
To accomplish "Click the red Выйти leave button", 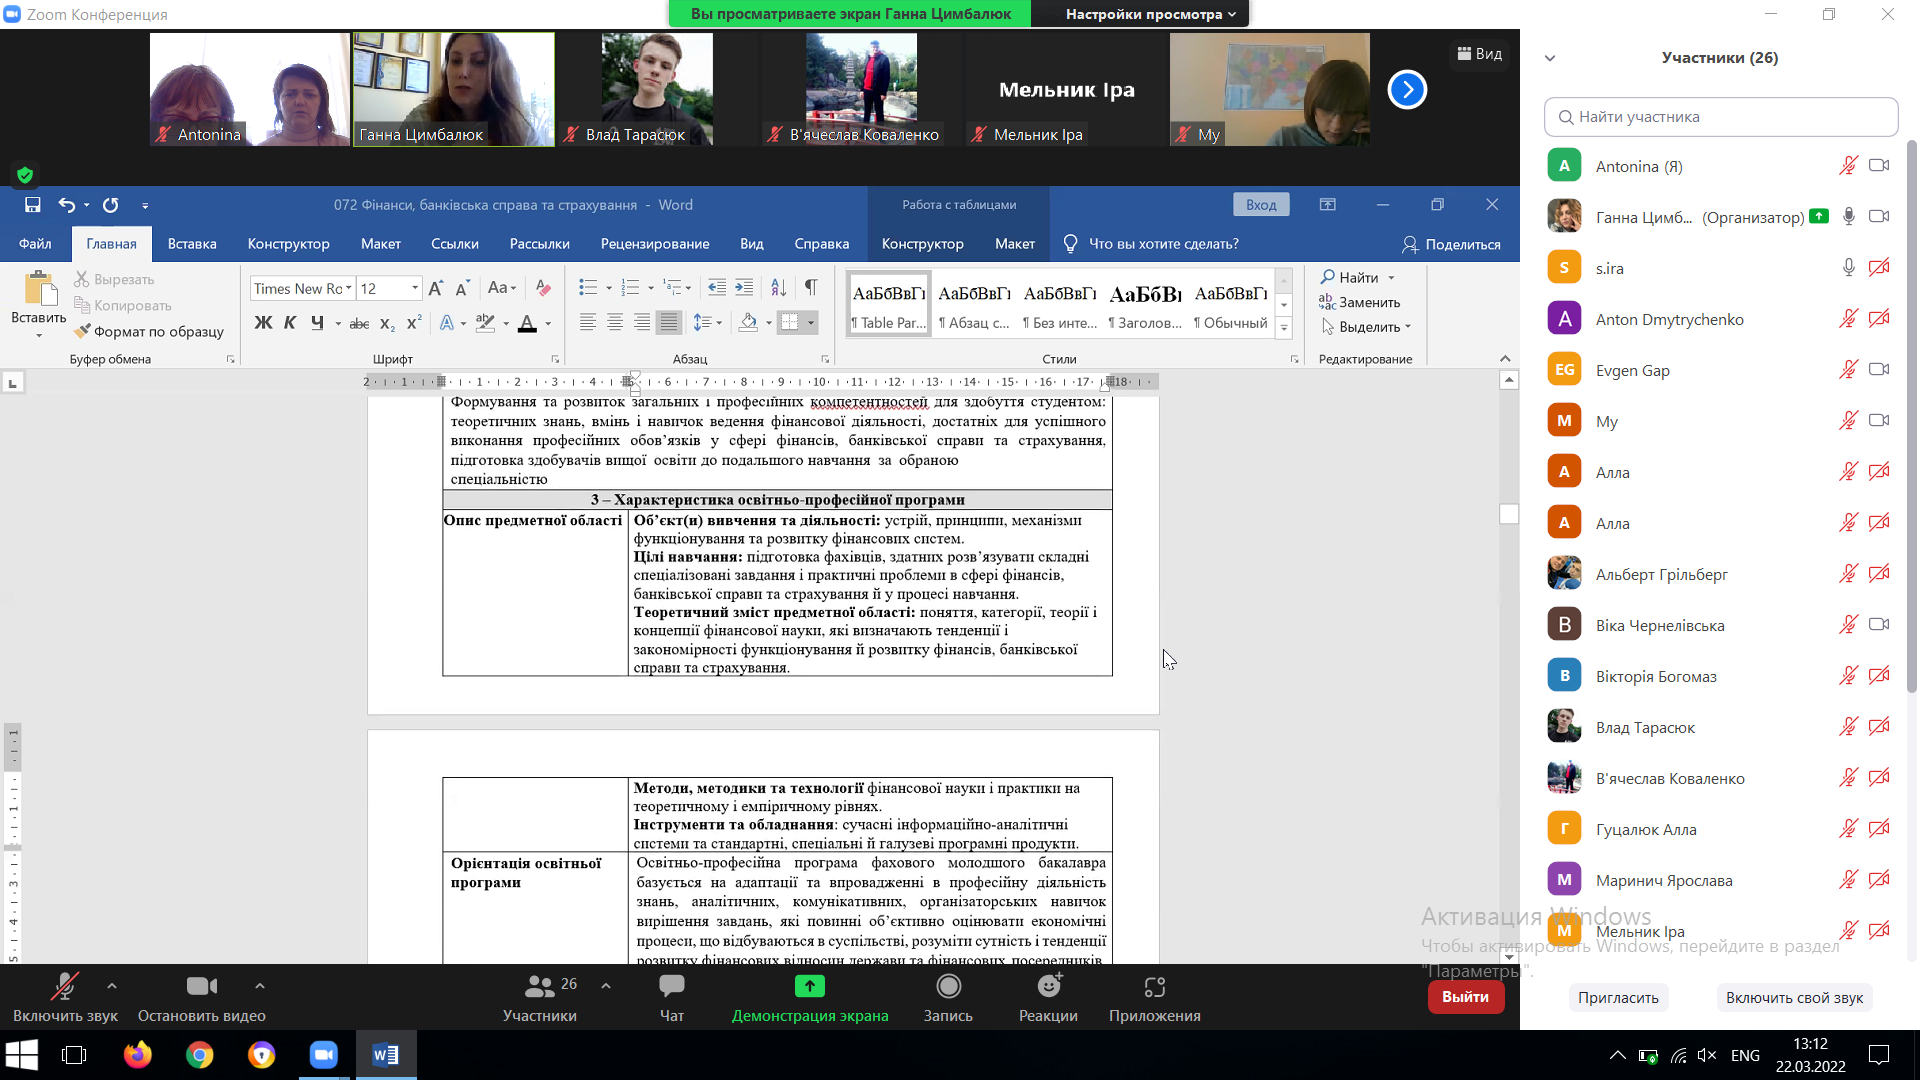I will click(1465, 997).
